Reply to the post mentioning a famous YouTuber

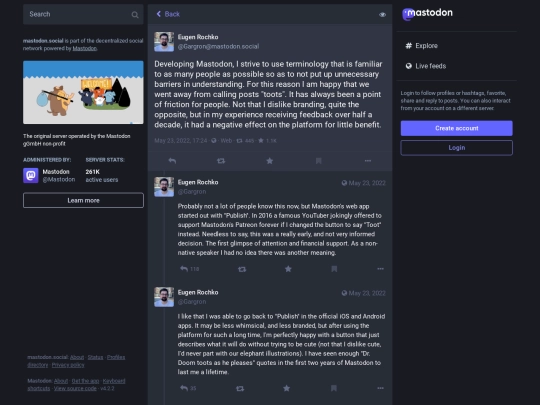pos(184,269)
